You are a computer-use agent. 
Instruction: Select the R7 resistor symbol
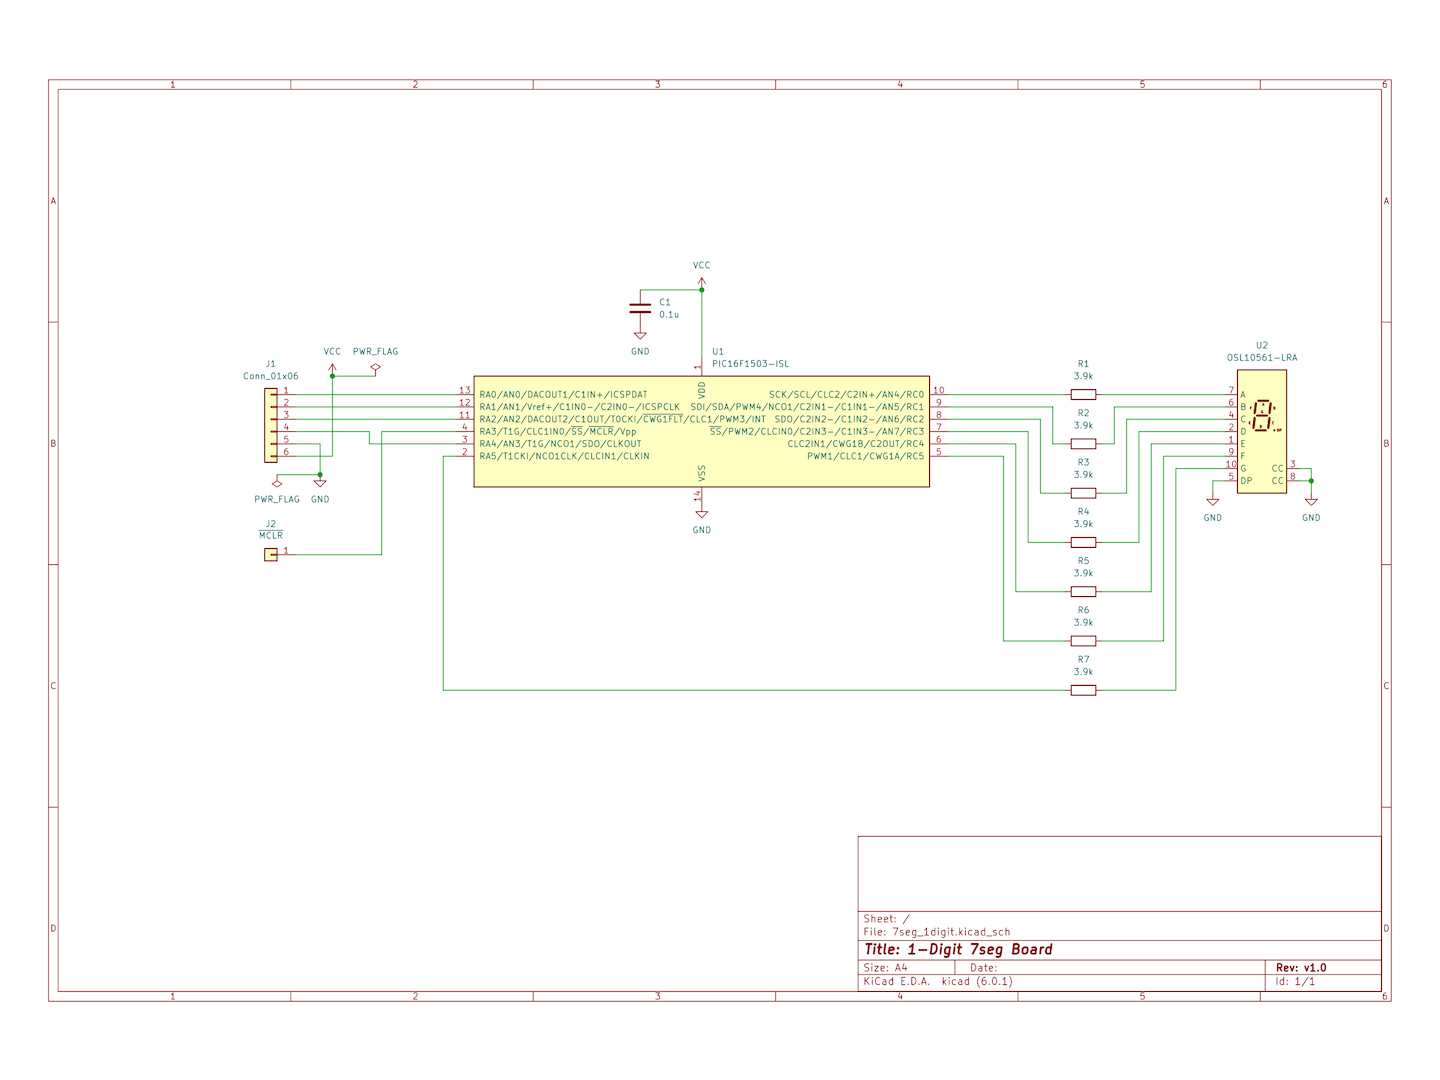click(1083, 690)
